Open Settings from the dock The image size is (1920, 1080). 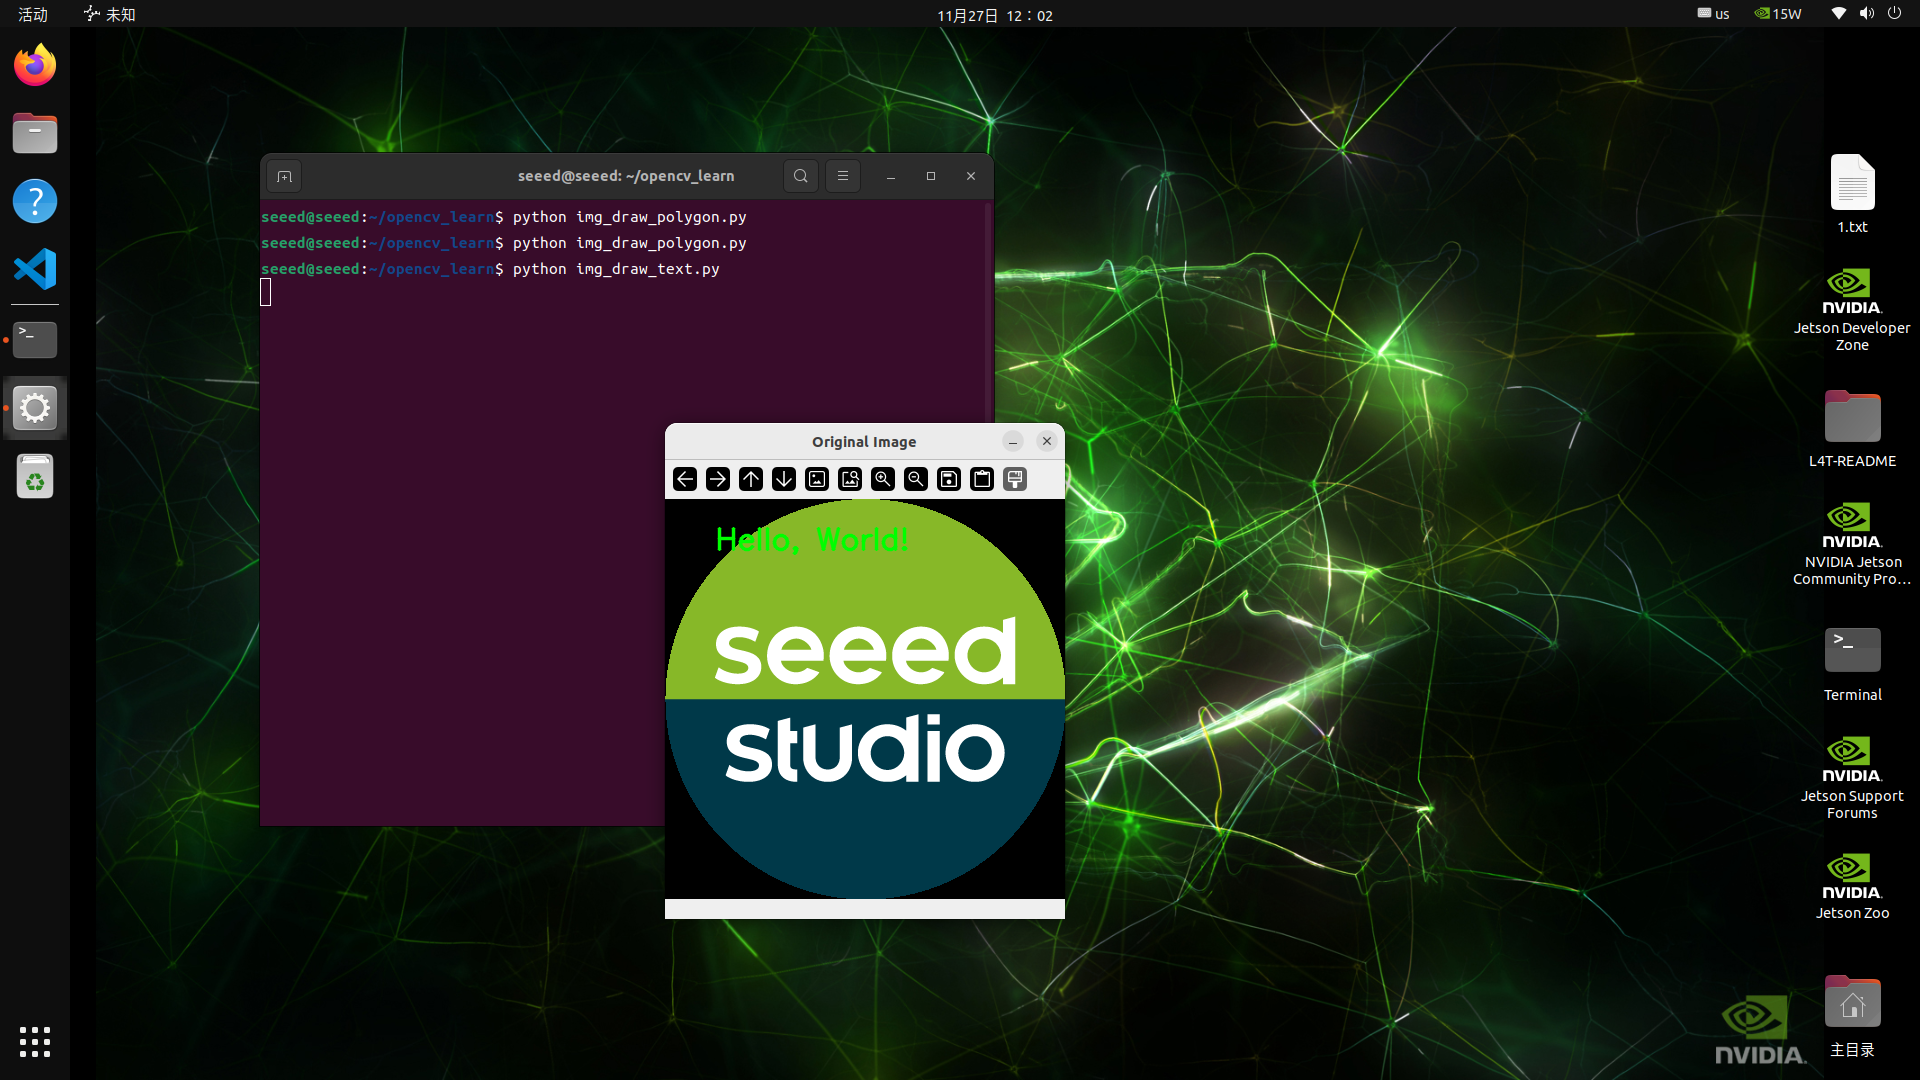coord(35,408)
